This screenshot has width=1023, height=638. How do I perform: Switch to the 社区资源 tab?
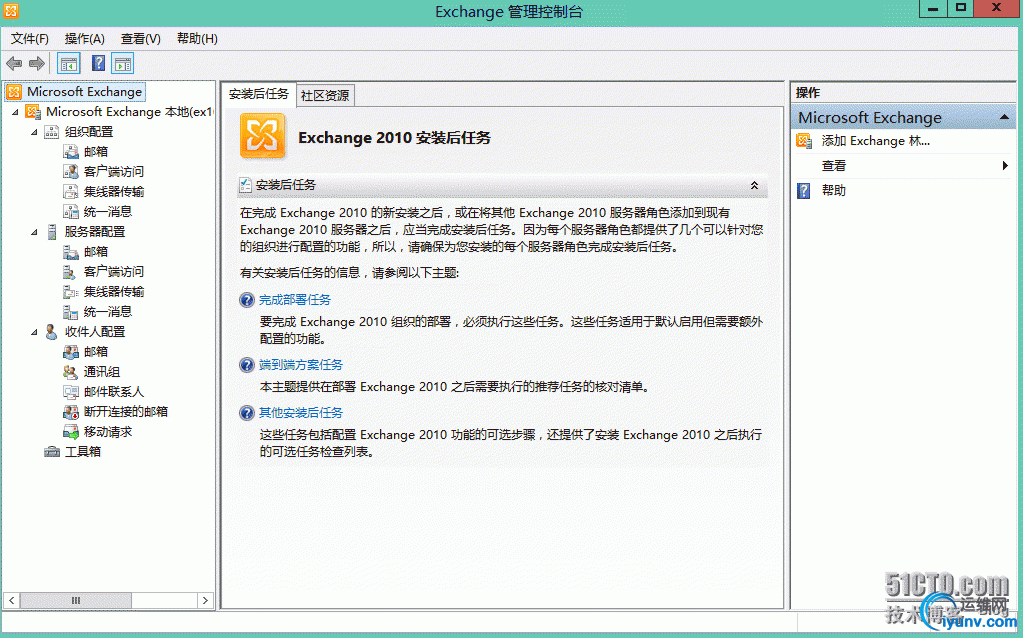(x=325, y=95)
